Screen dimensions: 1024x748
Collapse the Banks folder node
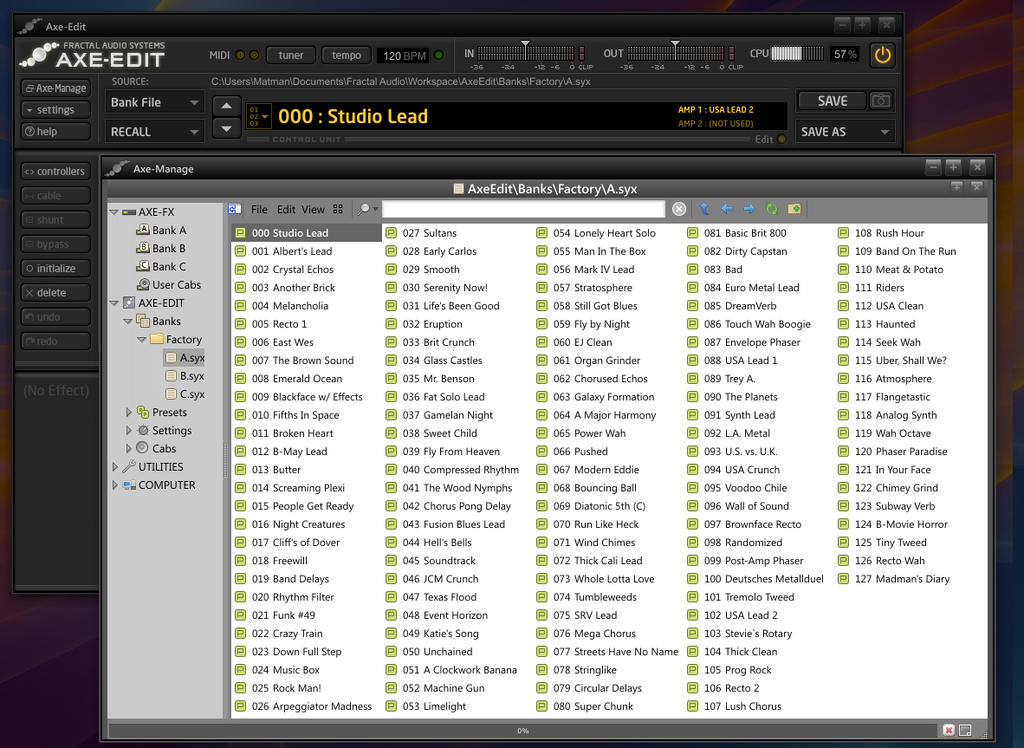pyautogui.click(x=128, y=321)
